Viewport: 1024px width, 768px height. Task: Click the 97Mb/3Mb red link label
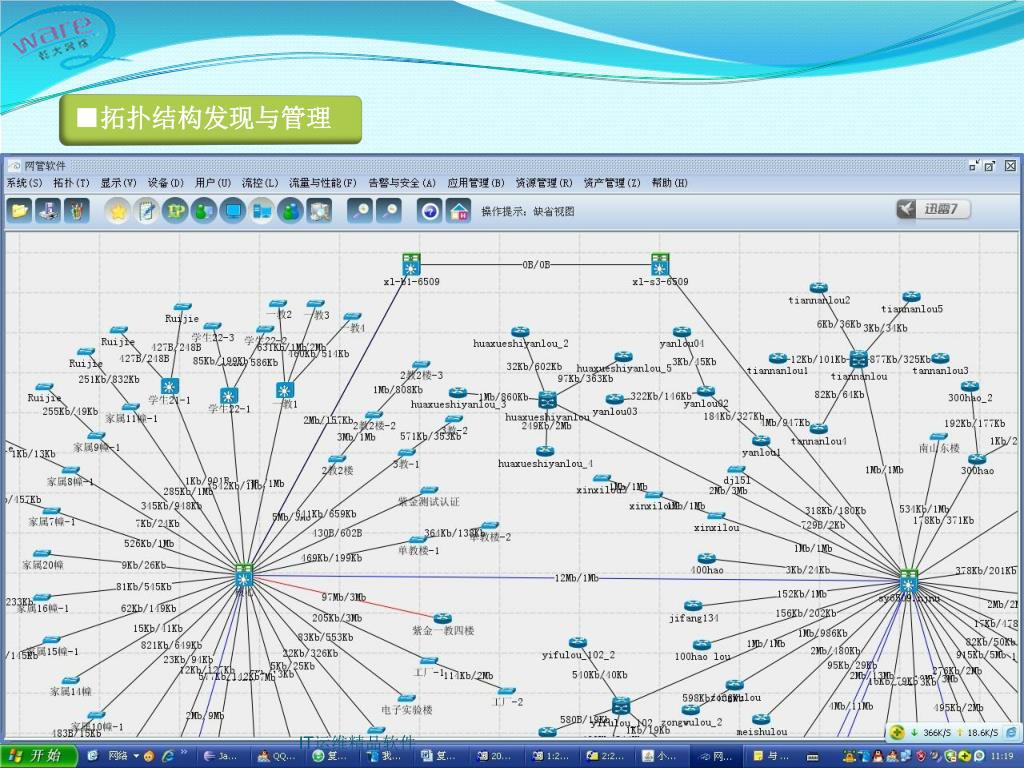click(344, 597)
